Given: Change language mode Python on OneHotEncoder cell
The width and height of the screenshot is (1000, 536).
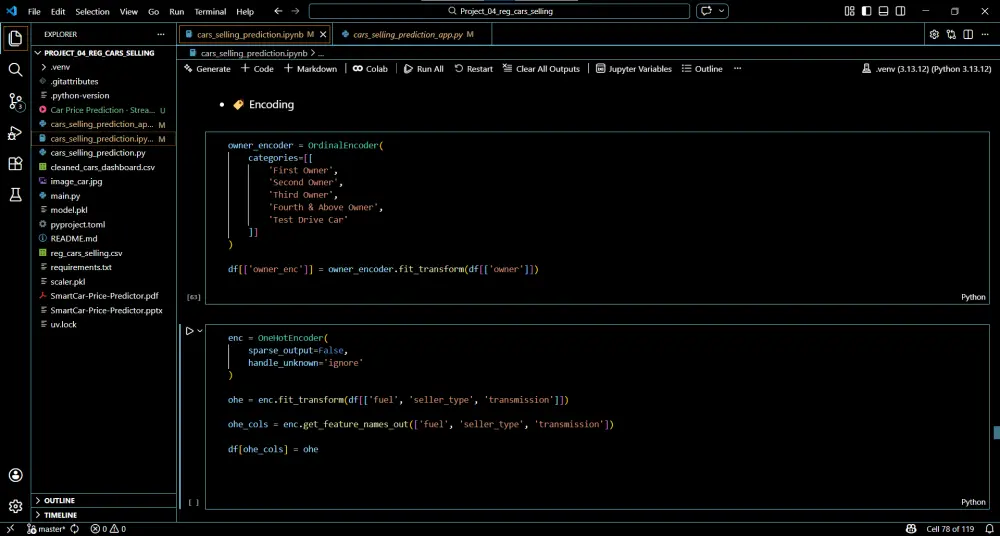Looking at the screenshot, I should 973,502.
